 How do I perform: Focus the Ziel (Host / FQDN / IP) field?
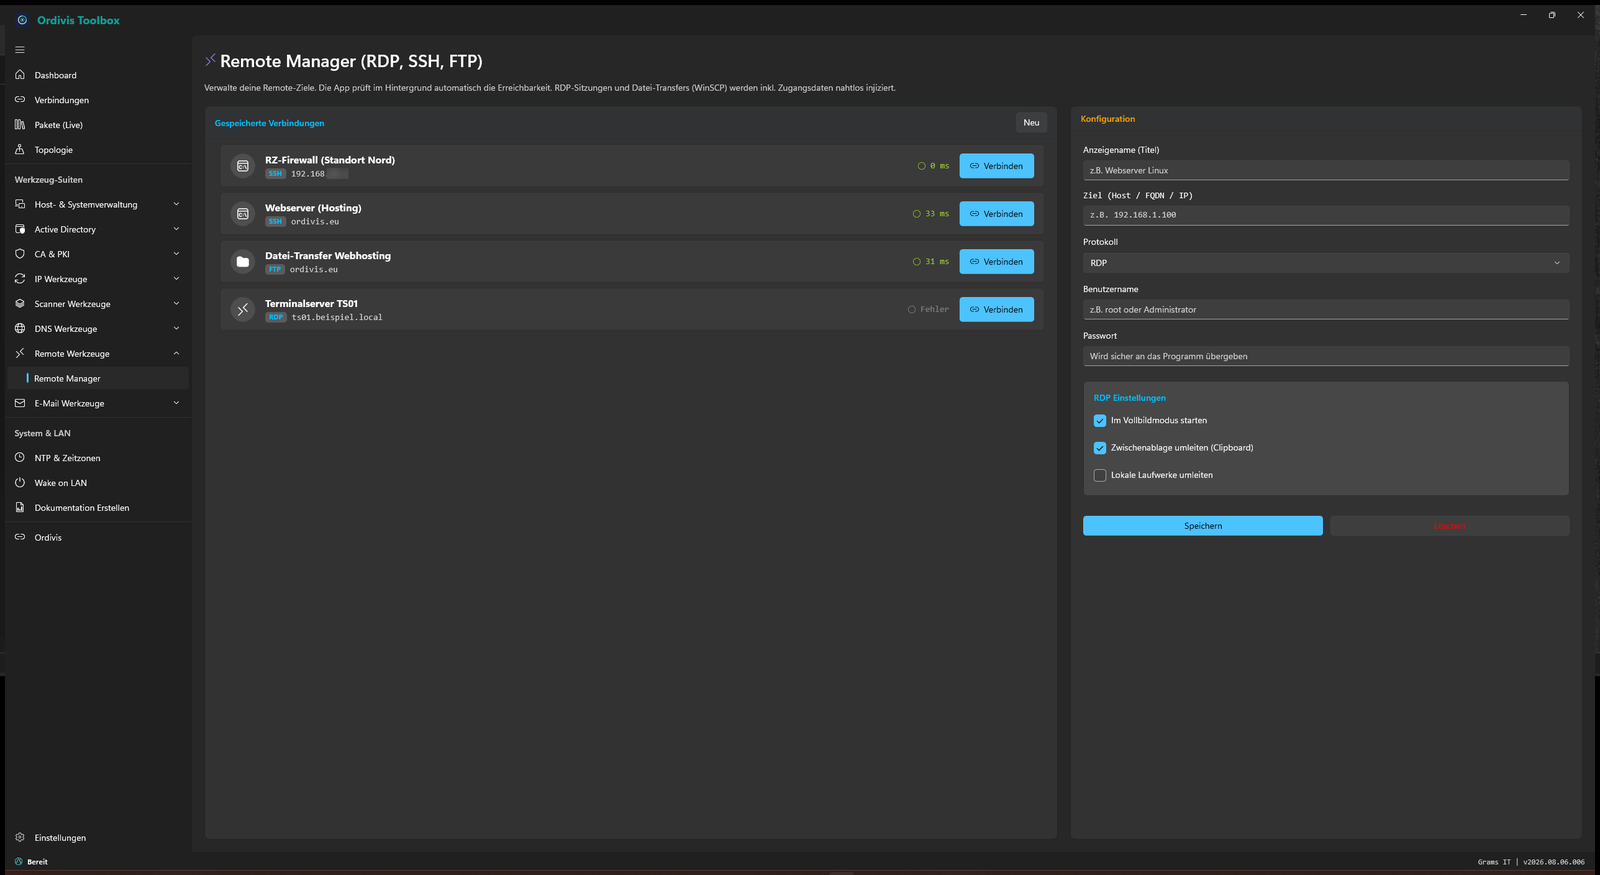coord(1326,215)
